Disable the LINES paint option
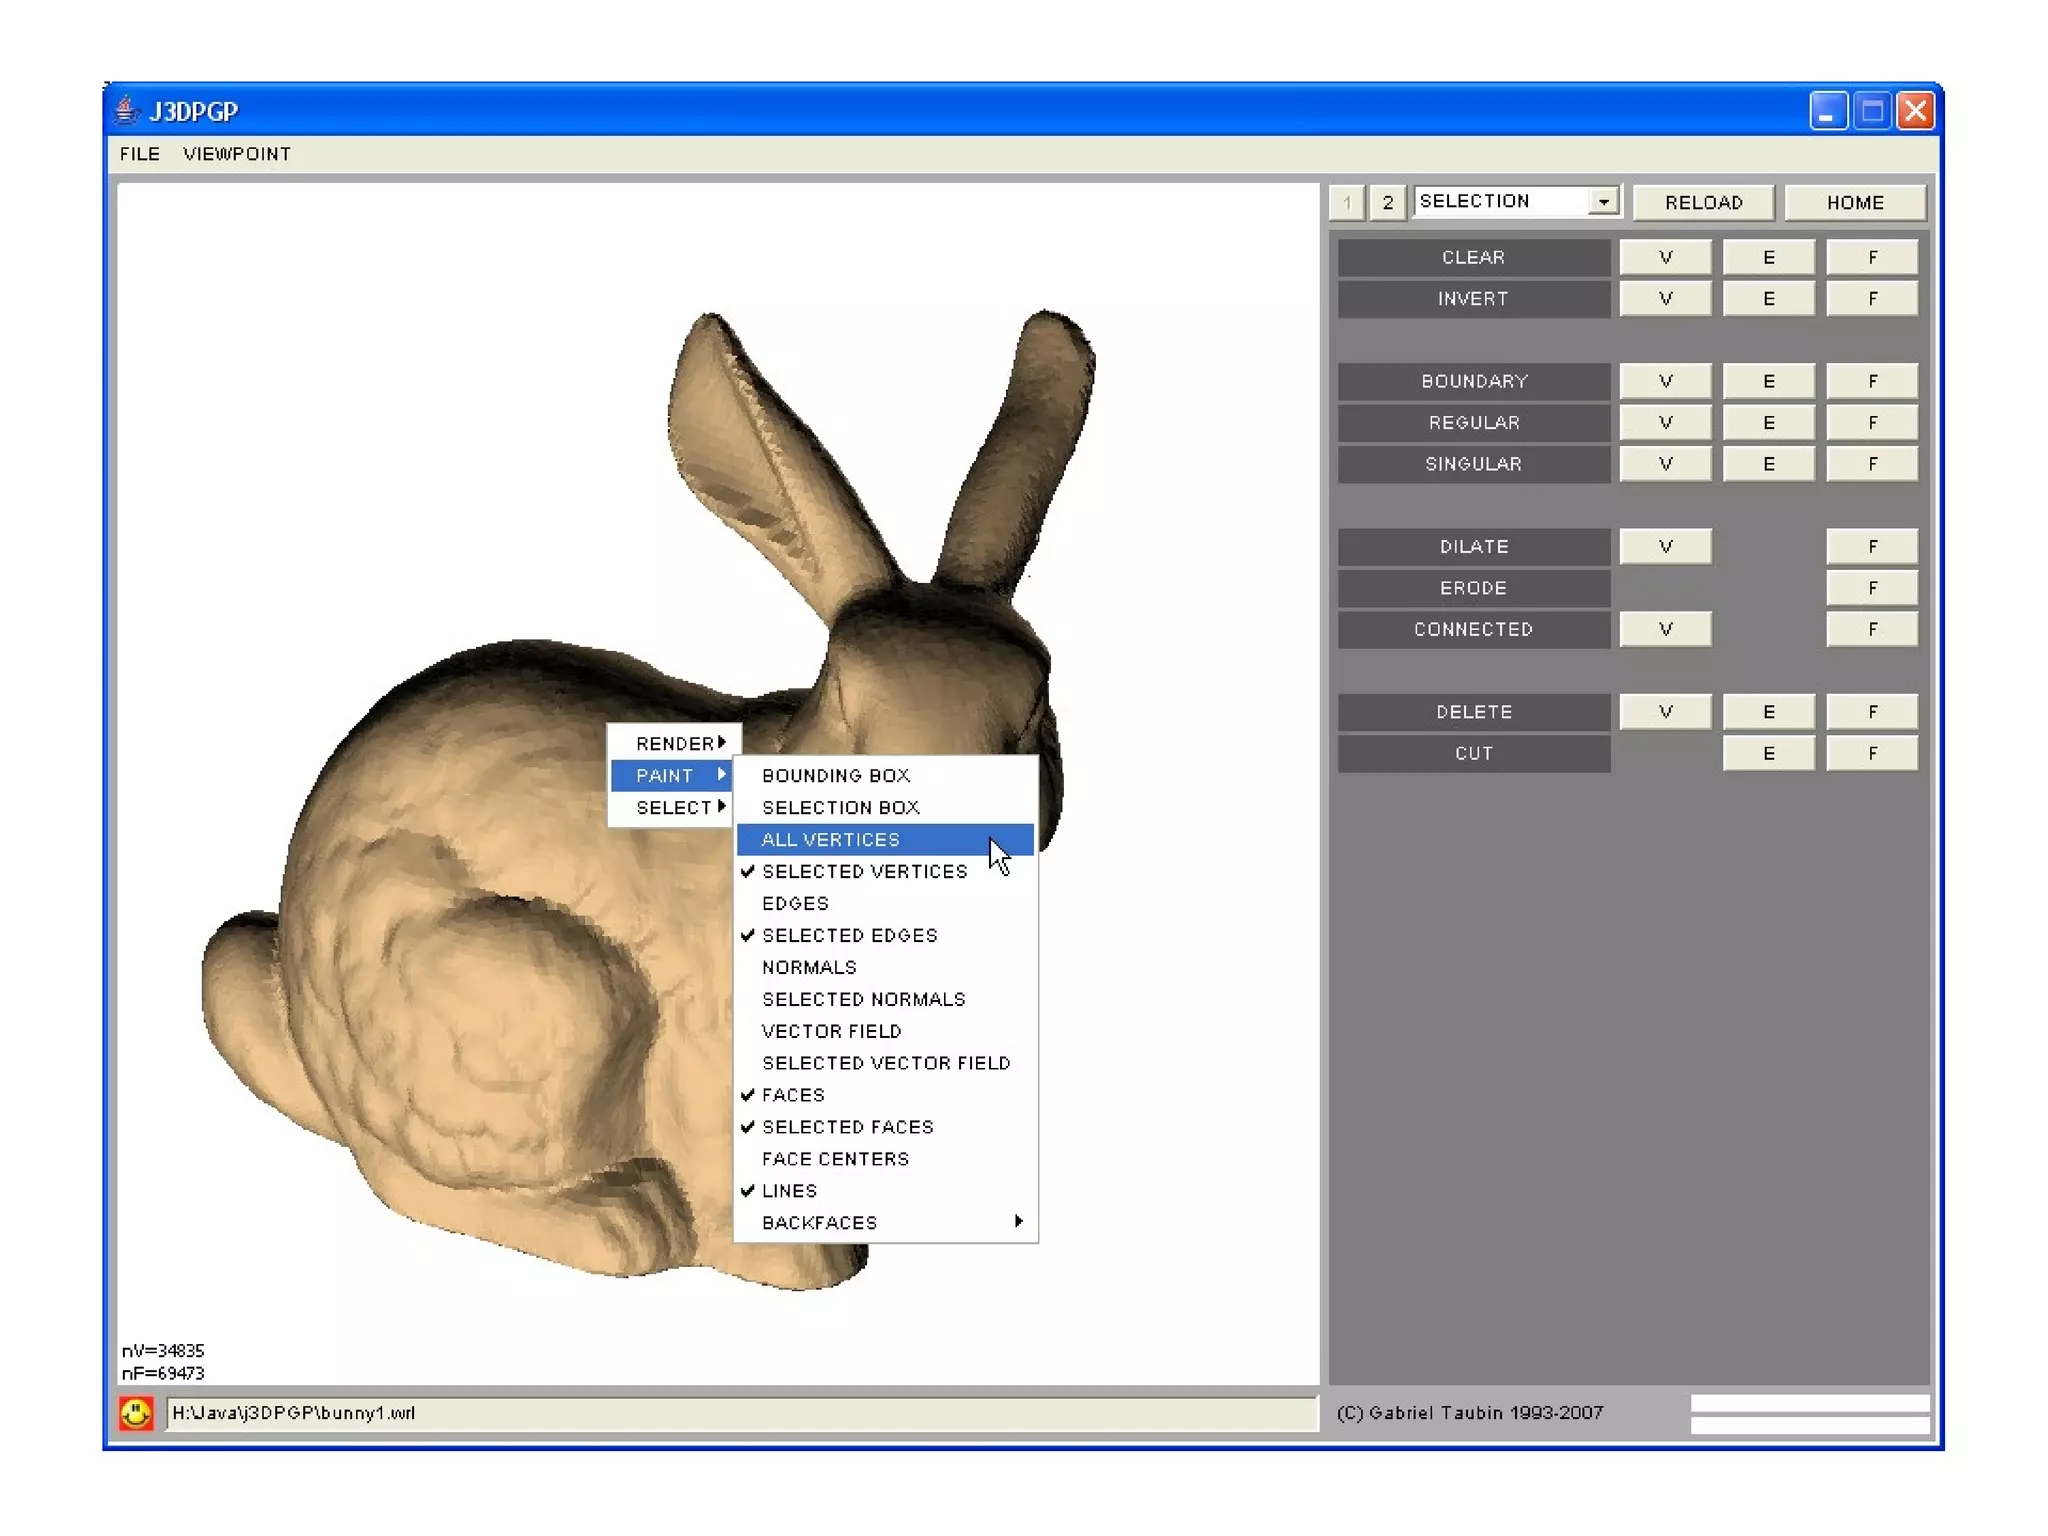 [789, 1191]
